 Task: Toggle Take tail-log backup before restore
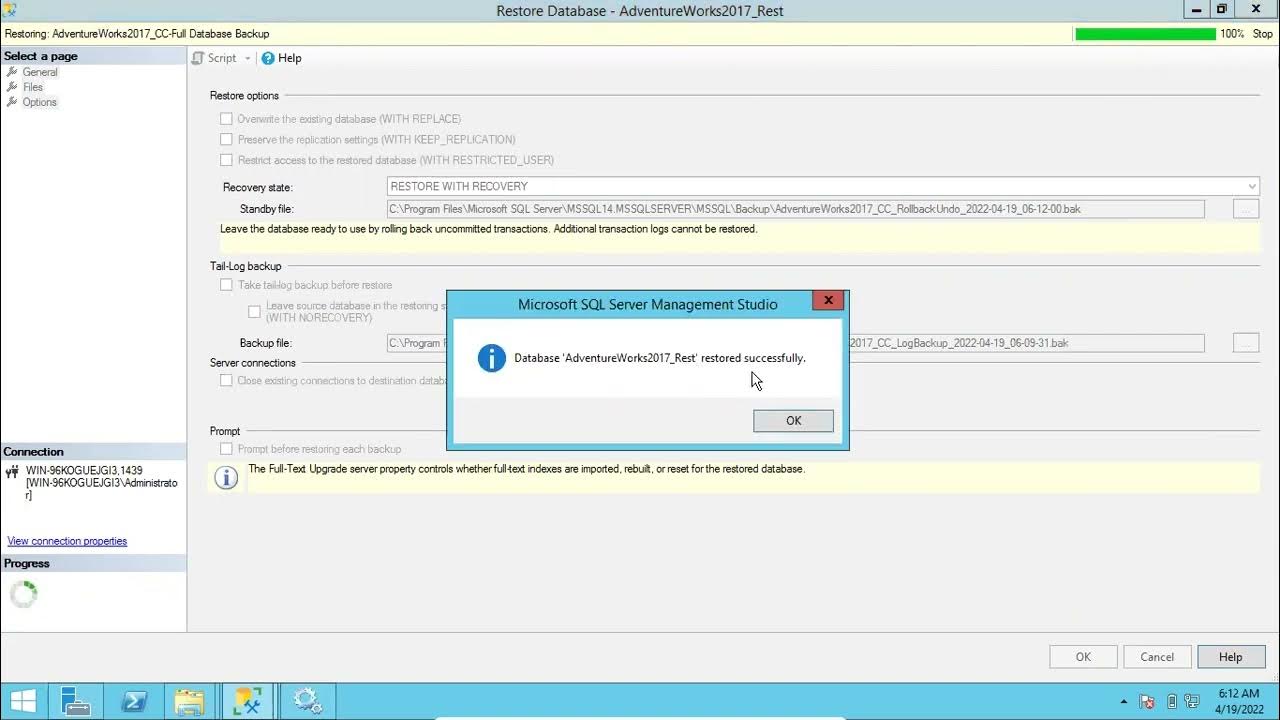tap(226, 285)
